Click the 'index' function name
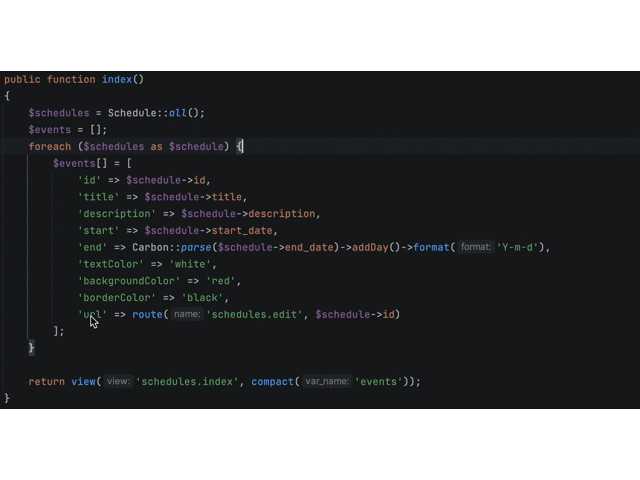Viewport: 640px width, 480px height. point(117,79)
